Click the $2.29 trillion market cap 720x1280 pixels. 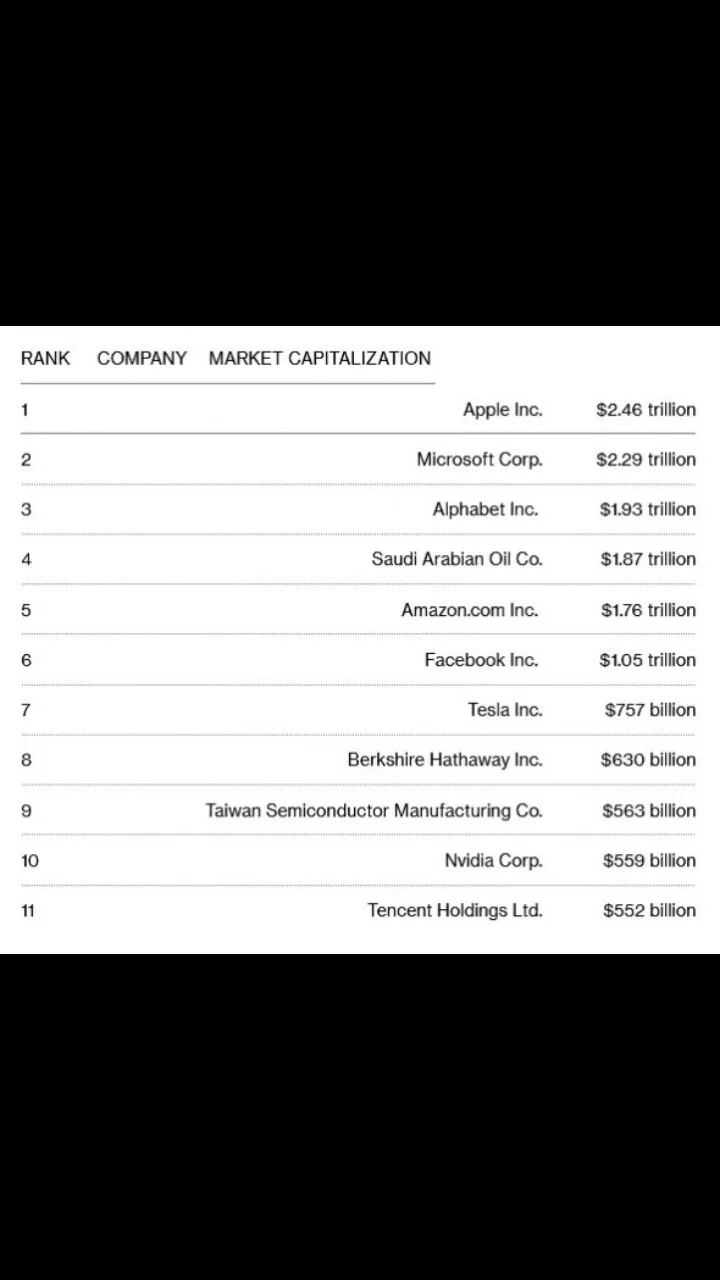pos(646,460)
